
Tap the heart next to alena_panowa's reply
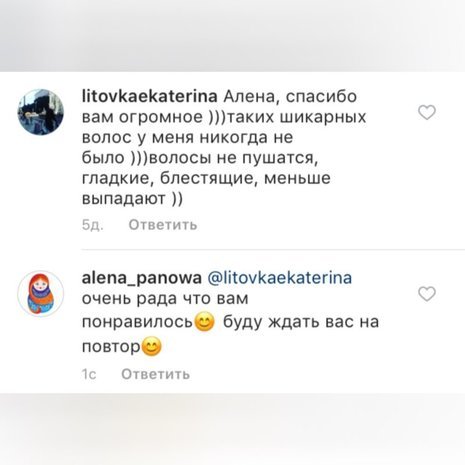[427, 294]
